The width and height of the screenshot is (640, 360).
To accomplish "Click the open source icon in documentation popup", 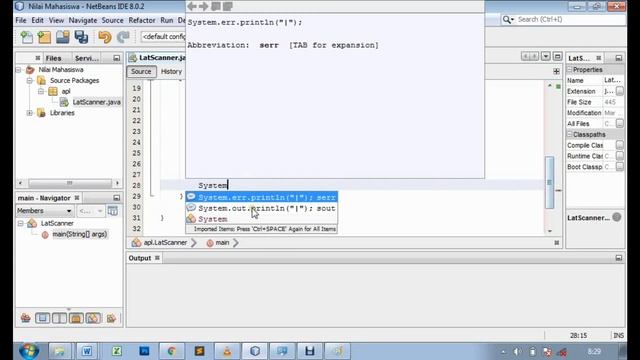I will click(x=228, y=6).
